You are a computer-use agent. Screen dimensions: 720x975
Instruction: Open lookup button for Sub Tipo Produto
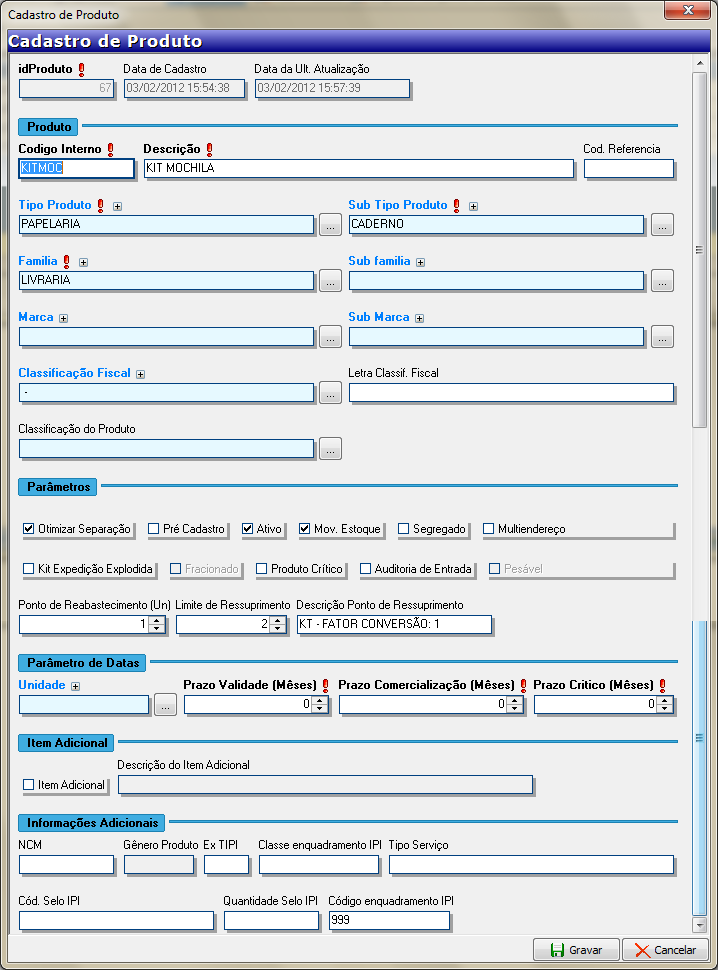(663, 225)
